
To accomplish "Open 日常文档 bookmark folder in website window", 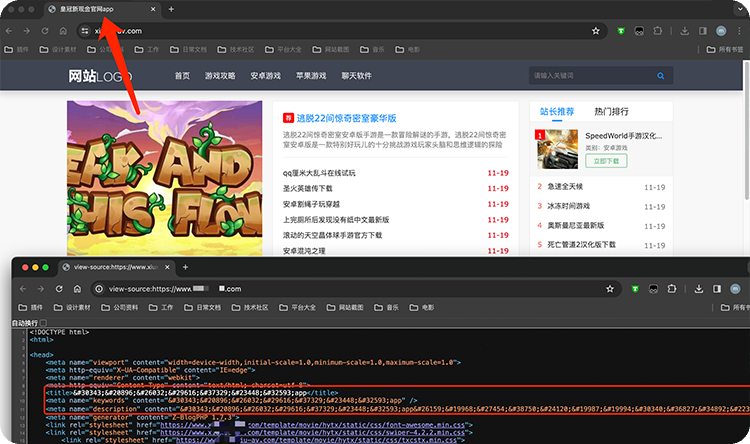I will (x=188, y=49).
